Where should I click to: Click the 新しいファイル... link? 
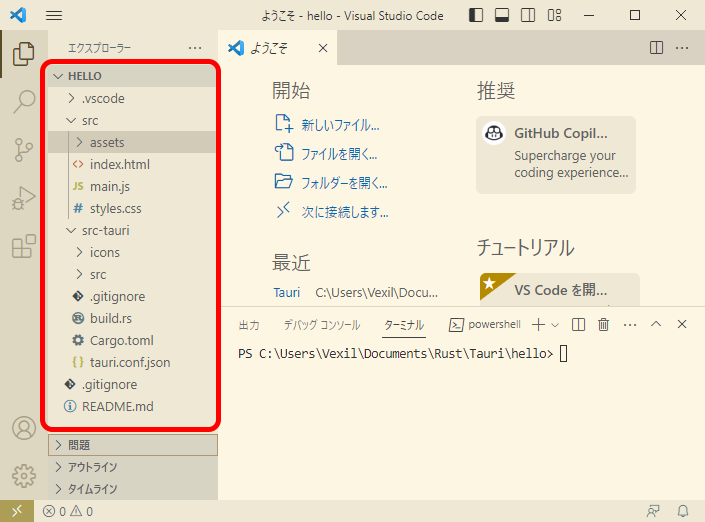click(340, 125)
